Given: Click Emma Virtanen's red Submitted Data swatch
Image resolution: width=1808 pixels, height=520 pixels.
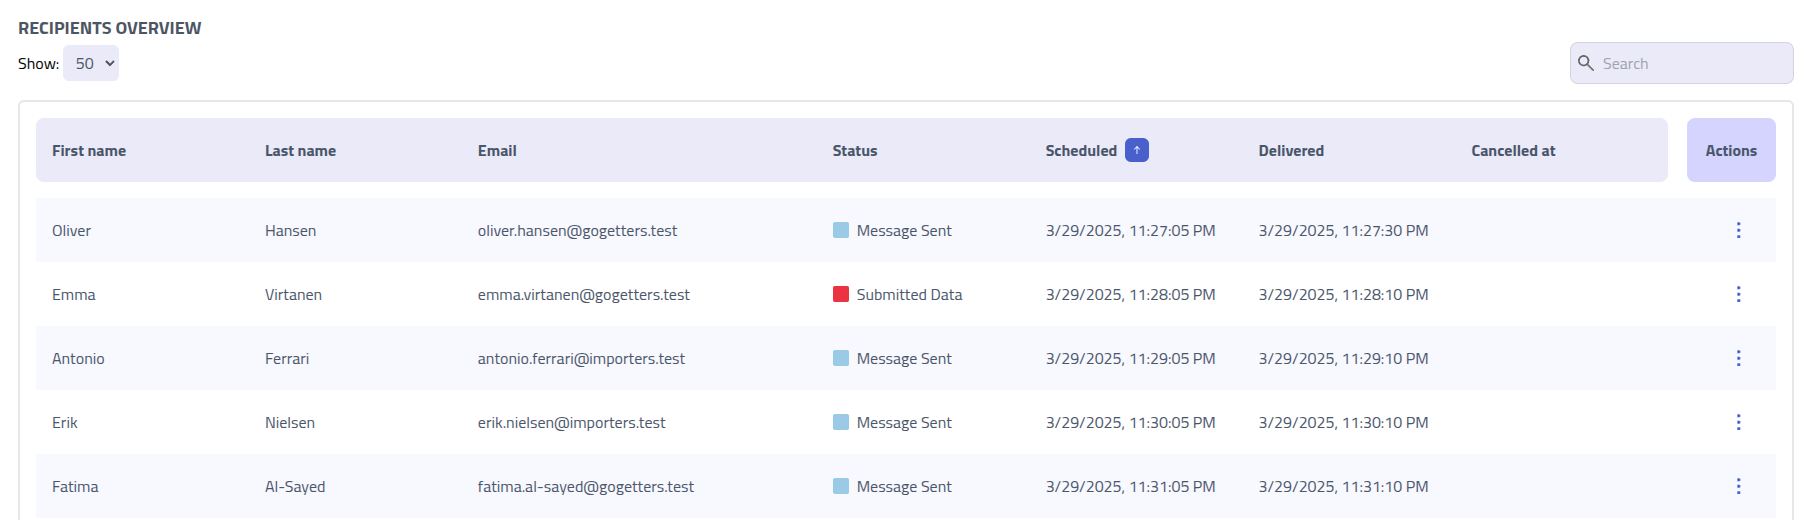Looking at the screenshot, I should click(x=841, y=294).
